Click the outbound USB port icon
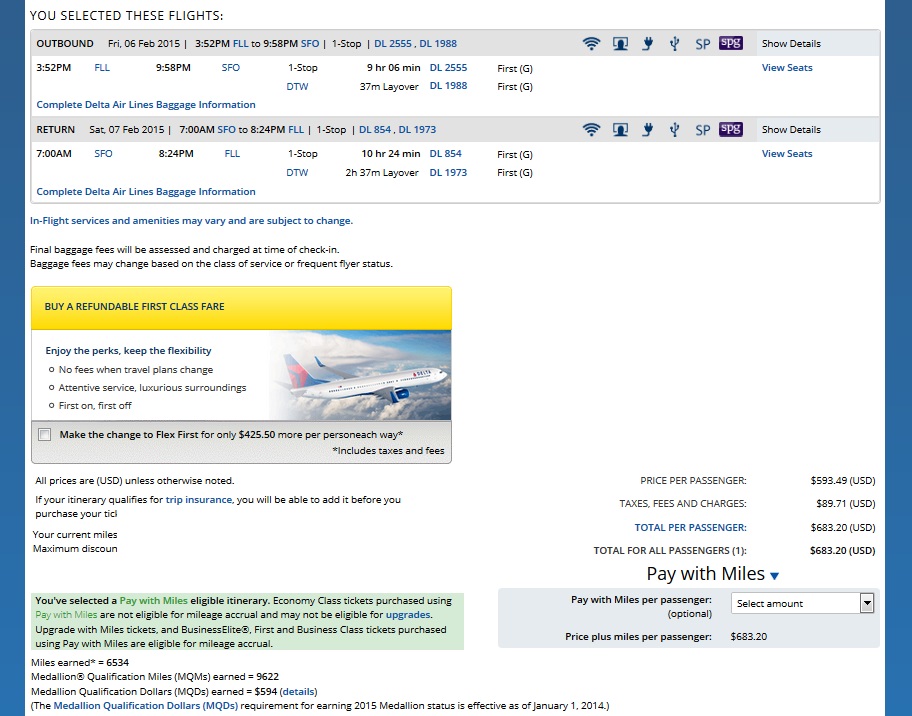The height and width of the screenshot is (716, 912). point(675,44)
